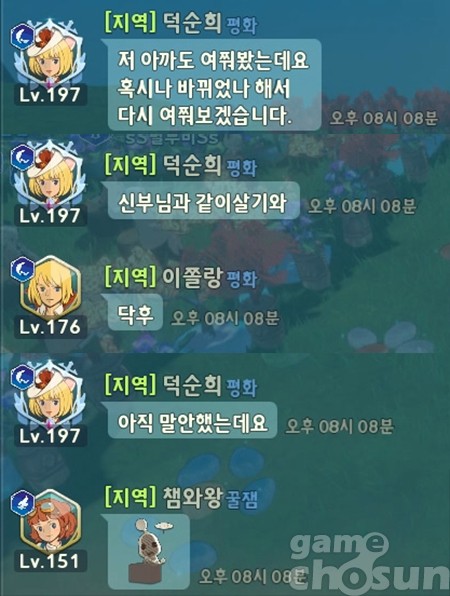Open 덕순희's avatar on the top message
Image resolution: width=450 pixels, height=596 pixels.
click(50, 55)
